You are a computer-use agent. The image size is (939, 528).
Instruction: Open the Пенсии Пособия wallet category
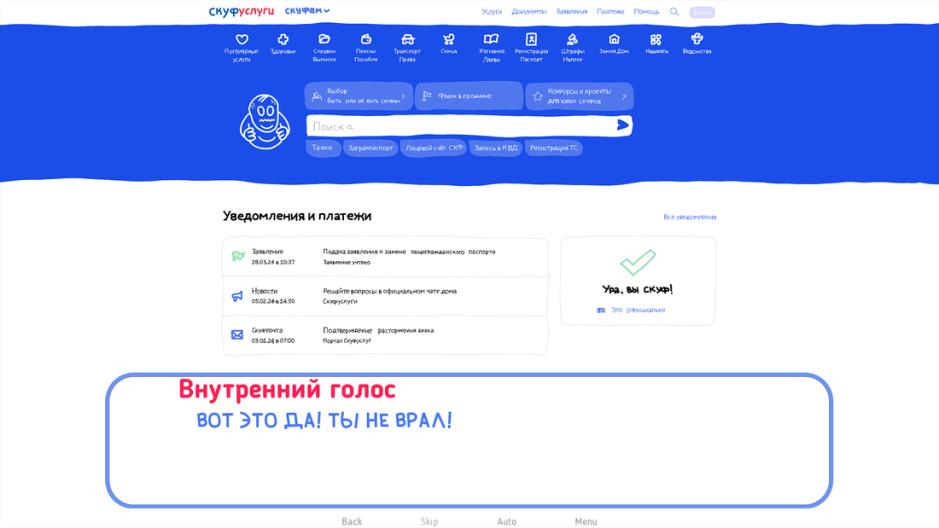(365, 47)
